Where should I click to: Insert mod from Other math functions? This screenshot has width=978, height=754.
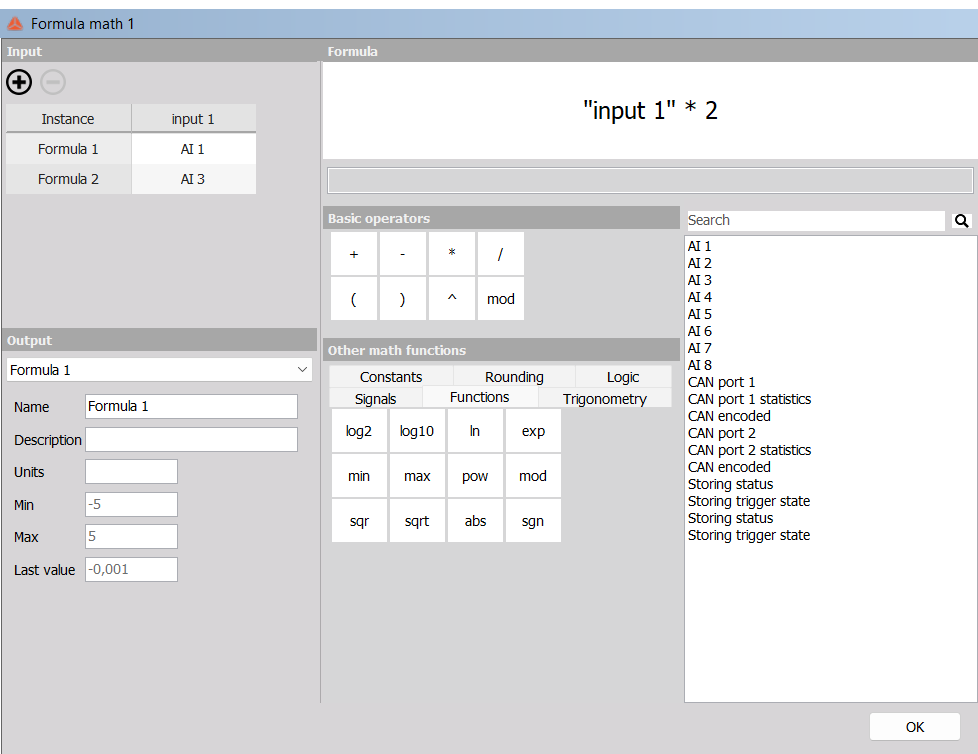click(533, 476)
